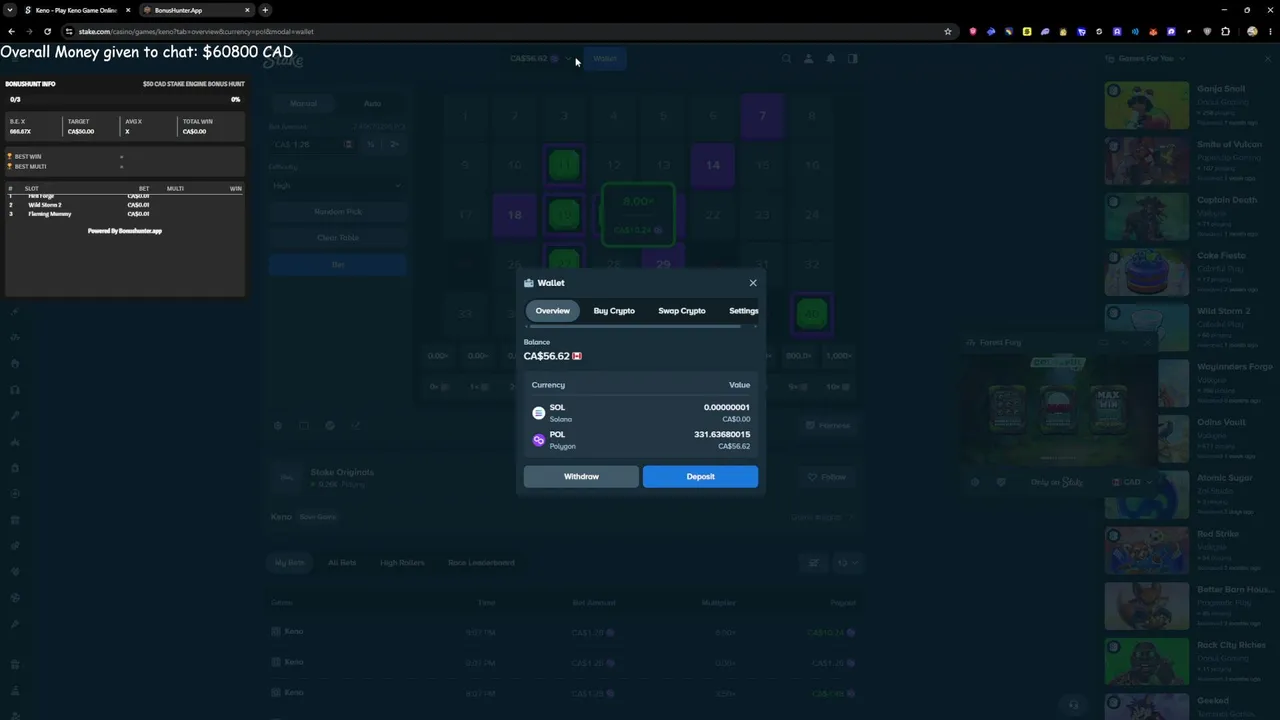1280x720 pixels.
Task: Switch to the Overview wallet tab
Action: click(552, 311)
